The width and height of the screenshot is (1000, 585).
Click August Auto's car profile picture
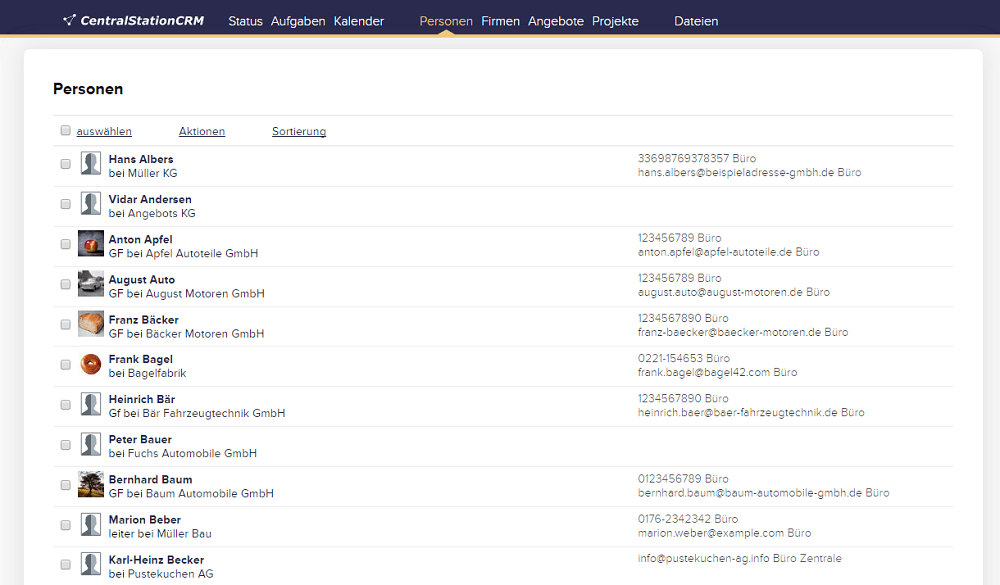tap(91, 284)
